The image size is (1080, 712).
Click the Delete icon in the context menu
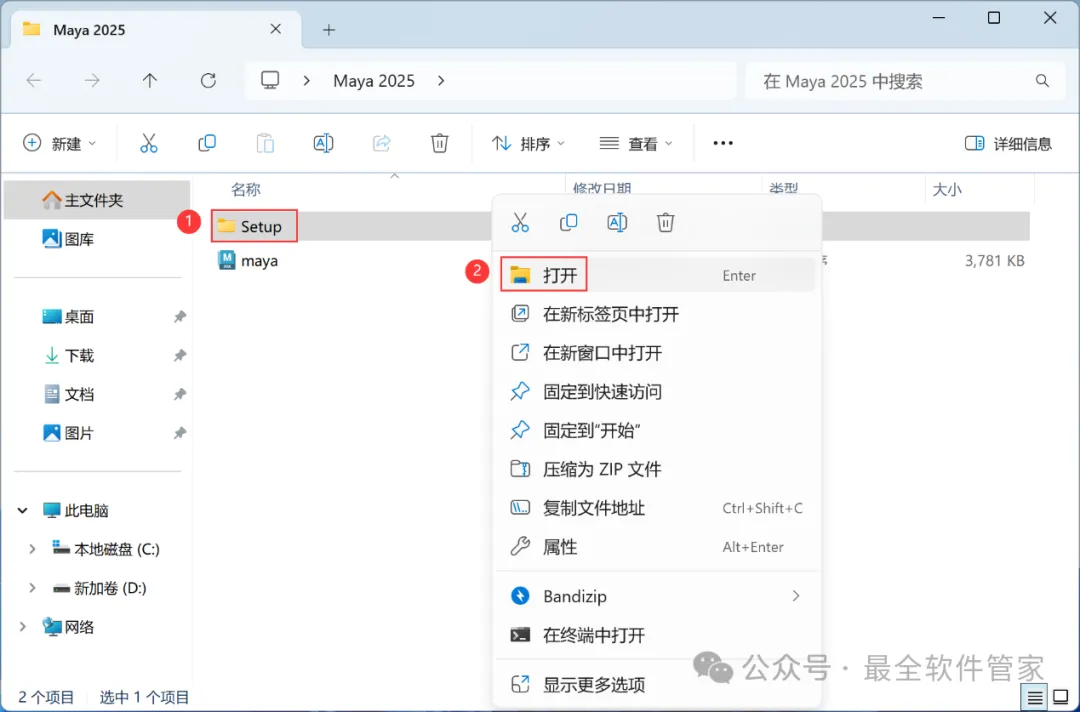(665, 222)
